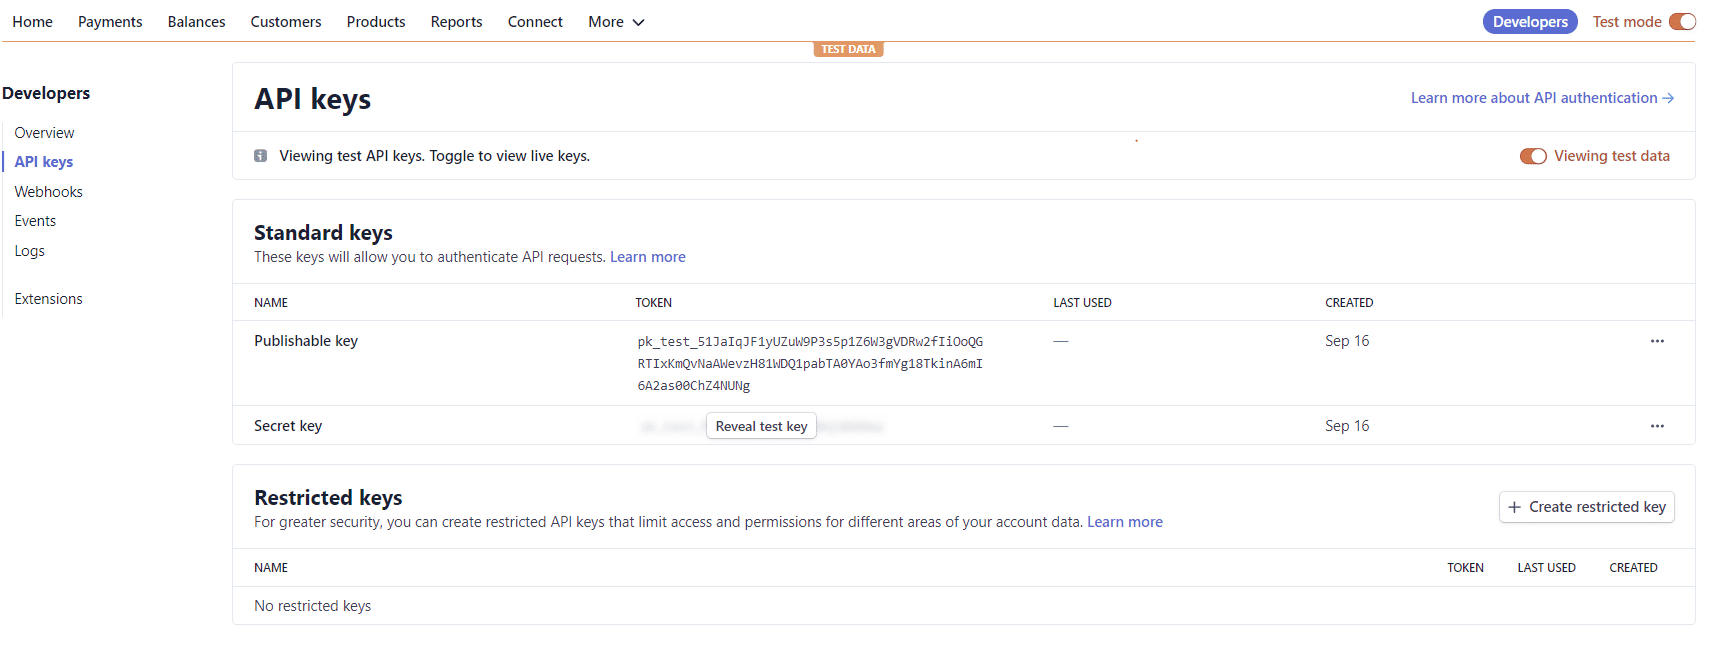The image size is (1711, 647).
Task: Click the Developers button
Action: 1530,22
